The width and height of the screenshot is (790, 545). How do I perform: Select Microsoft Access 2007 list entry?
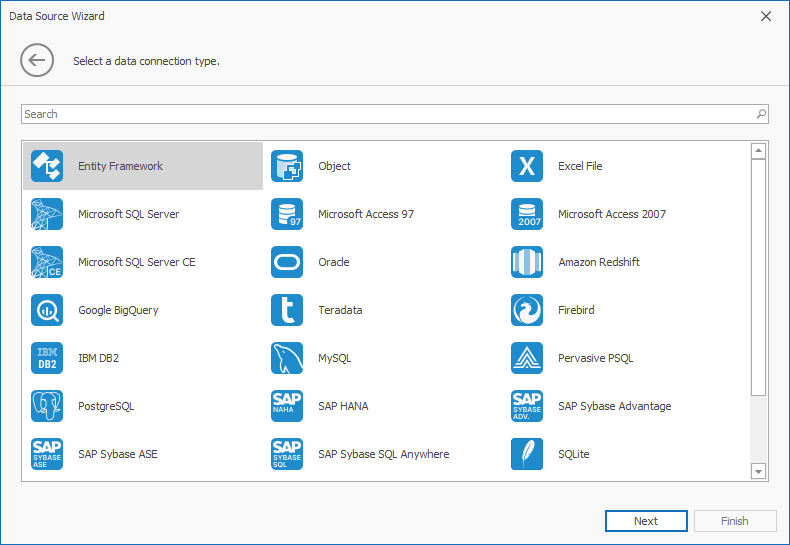click(x=611, y=214)
